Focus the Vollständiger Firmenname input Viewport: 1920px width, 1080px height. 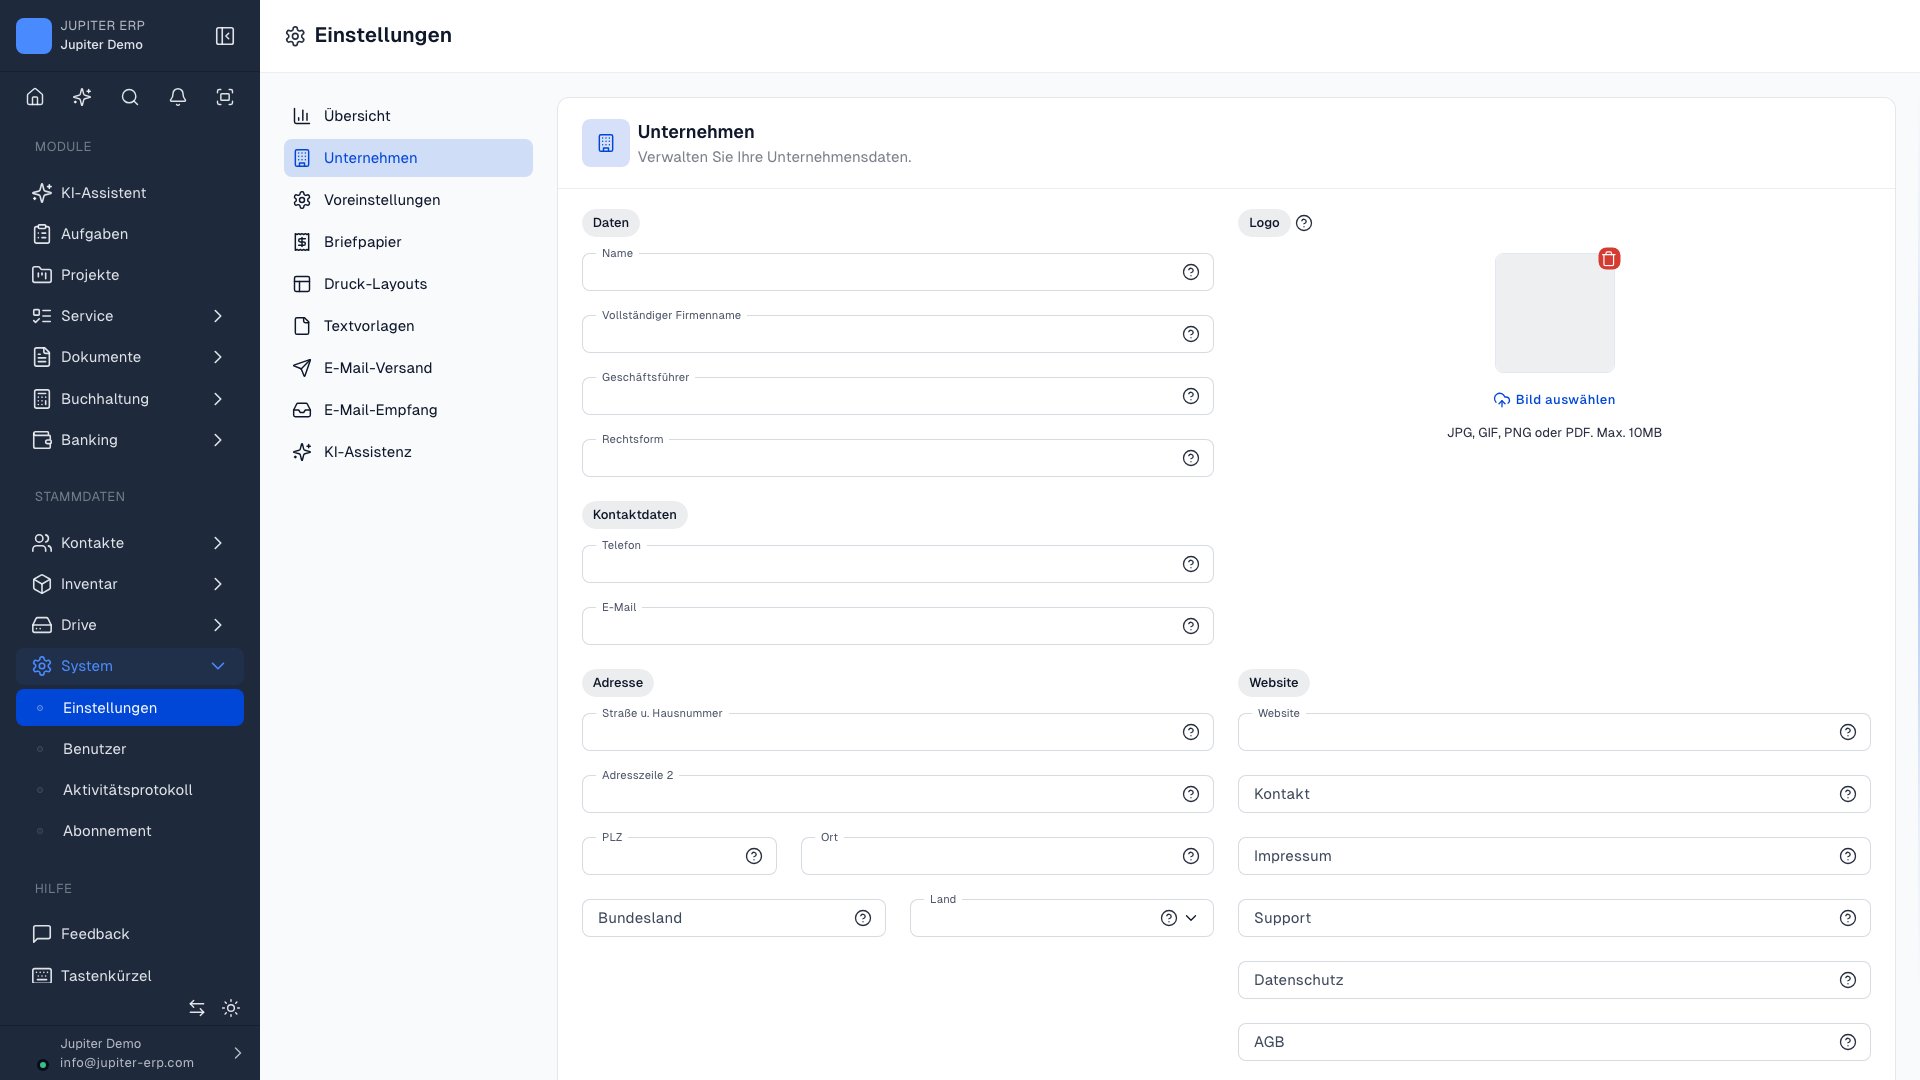[x=898, y=334]
